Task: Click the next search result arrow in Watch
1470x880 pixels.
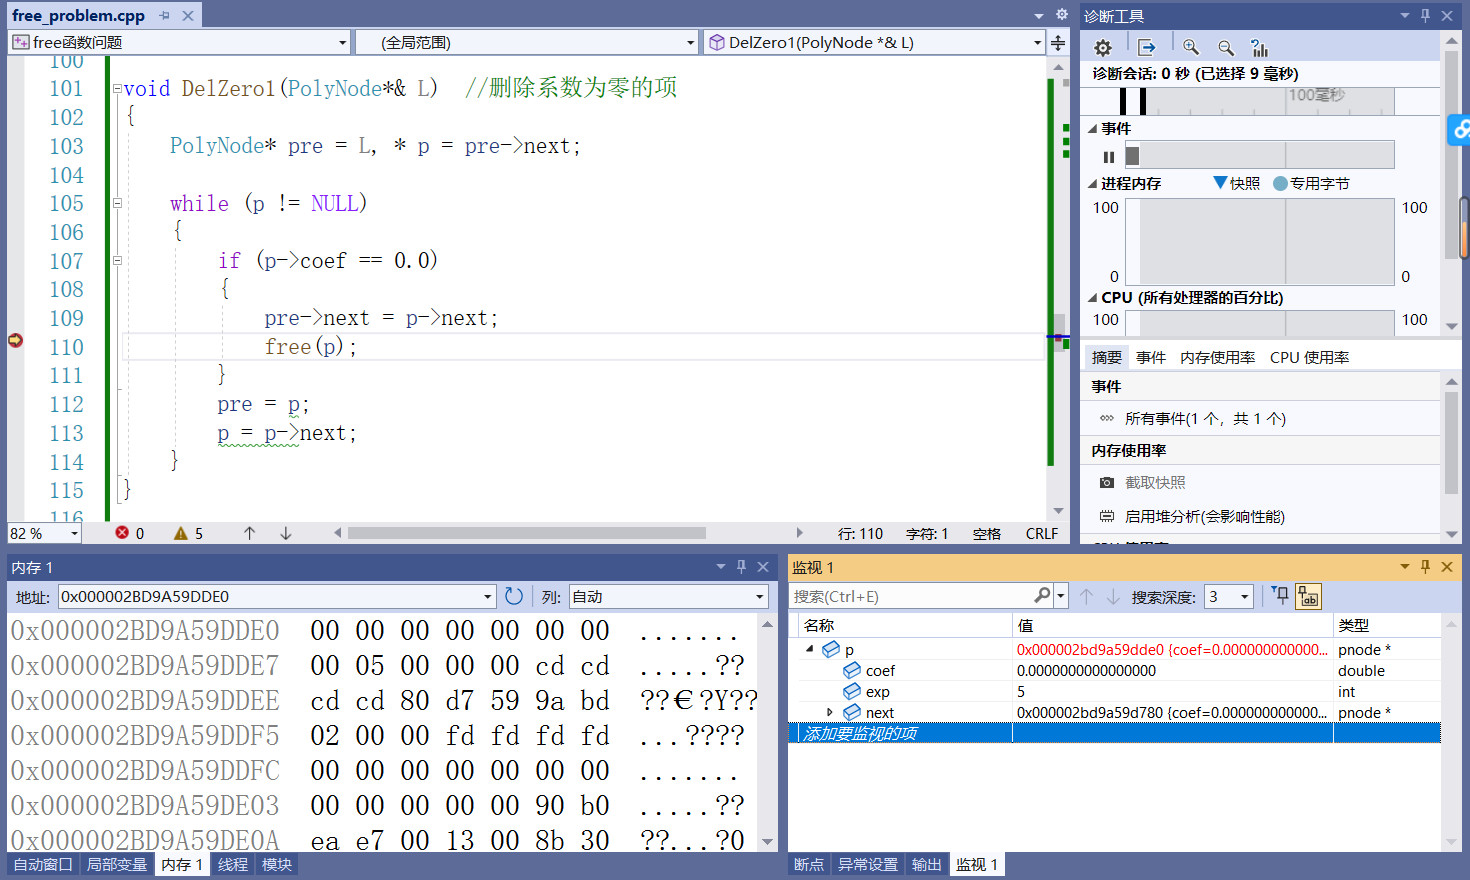Action: (1113, 596)
